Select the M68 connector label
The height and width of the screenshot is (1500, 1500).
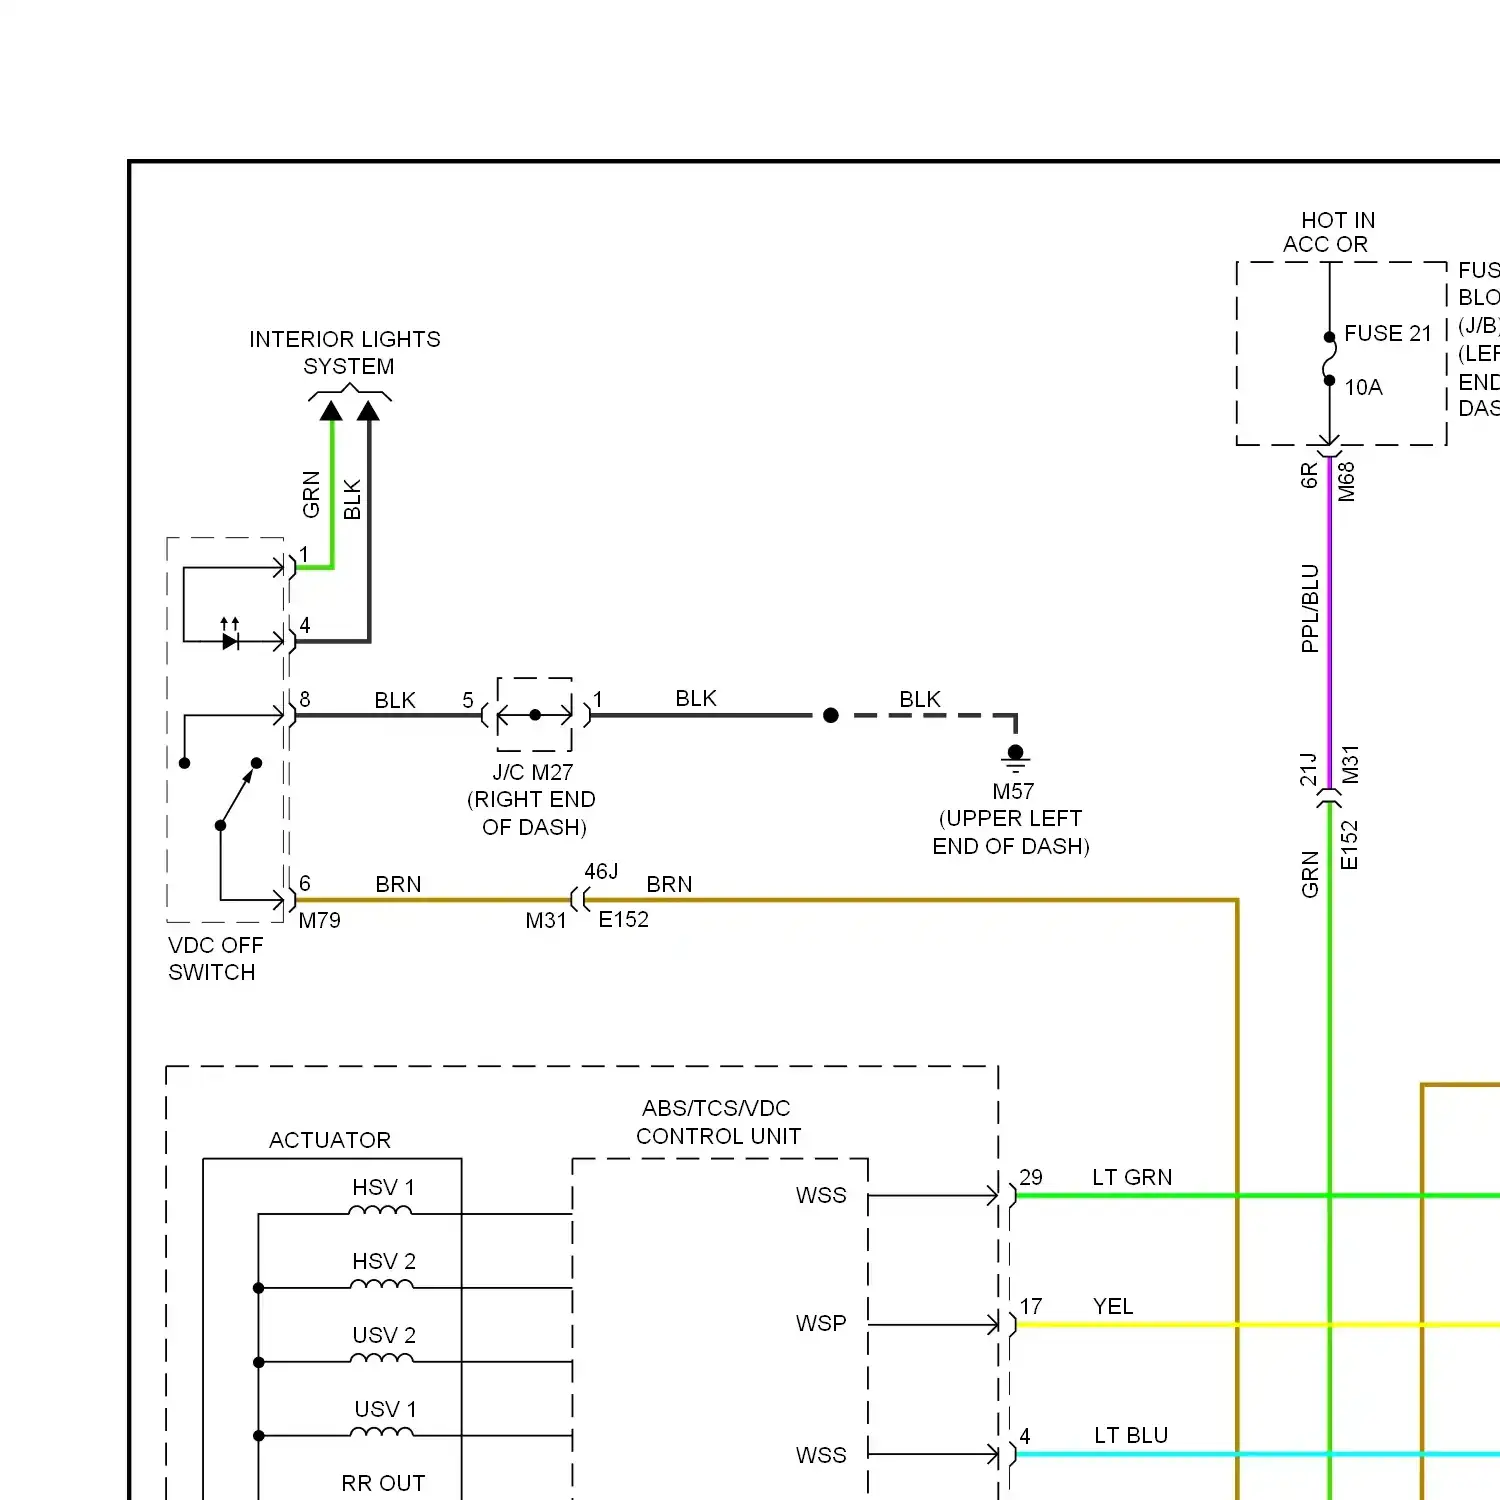[1347, 481]
